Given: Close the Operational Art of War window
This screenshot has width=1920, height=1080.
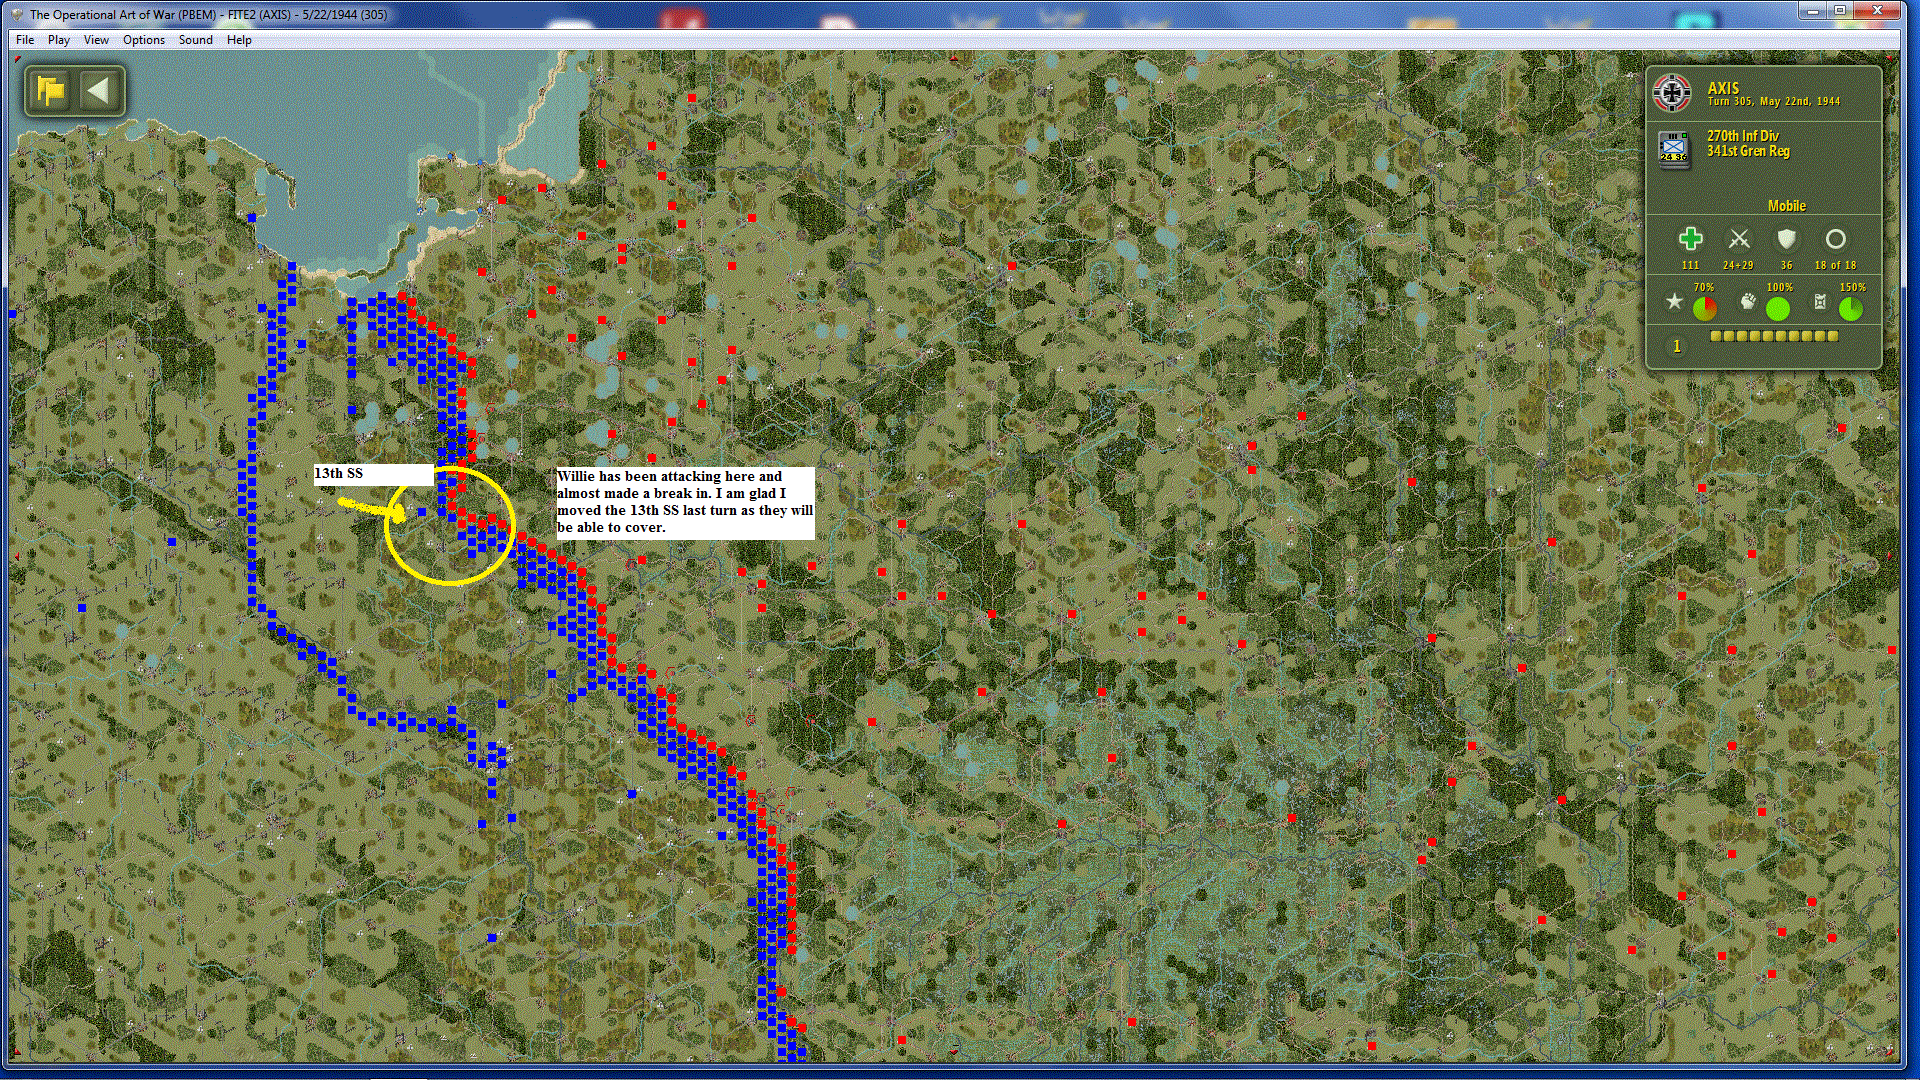Looking at the screenshot, I should tap(1876, 10).
